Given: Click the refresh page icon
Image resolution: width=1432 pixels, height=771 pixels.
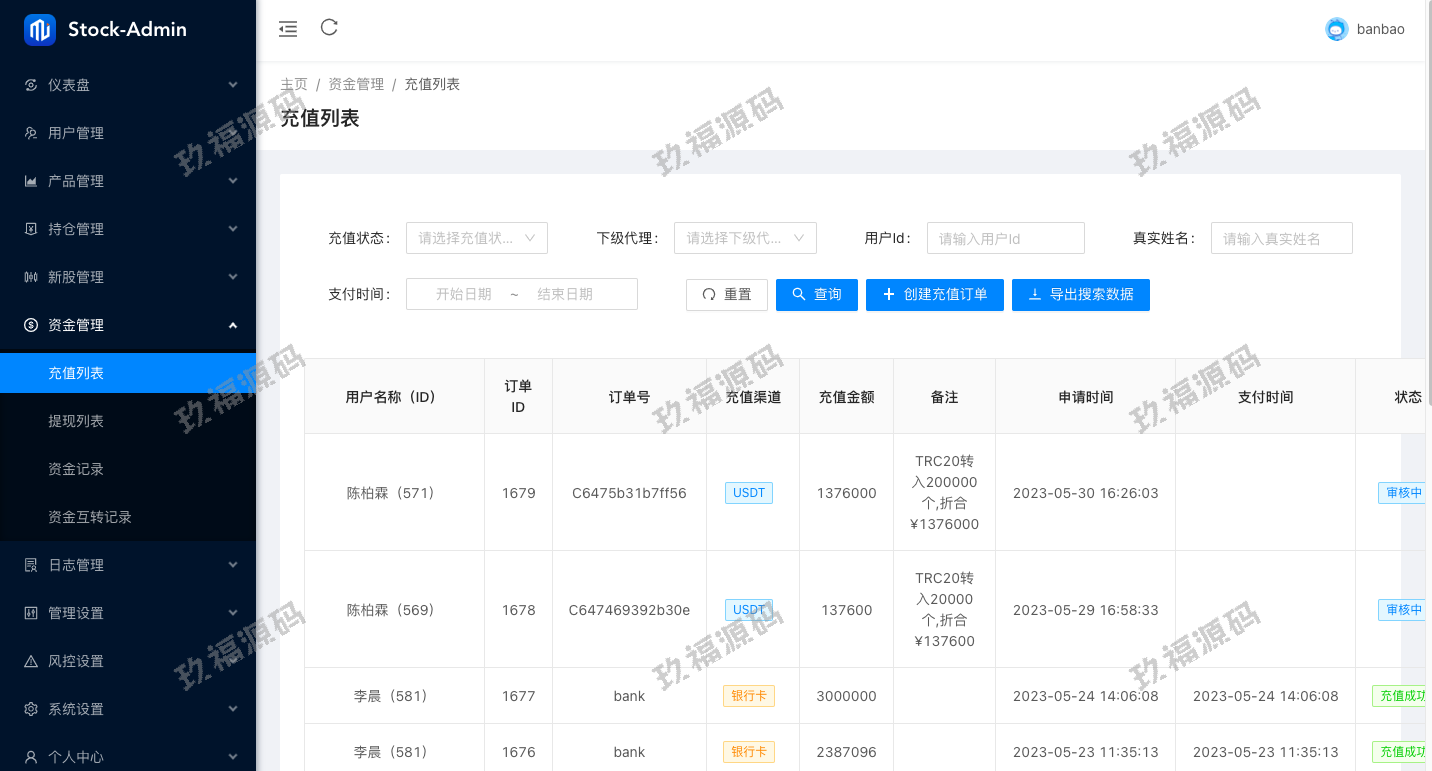Looking at the screenshot, I should (x=329, y=28).
